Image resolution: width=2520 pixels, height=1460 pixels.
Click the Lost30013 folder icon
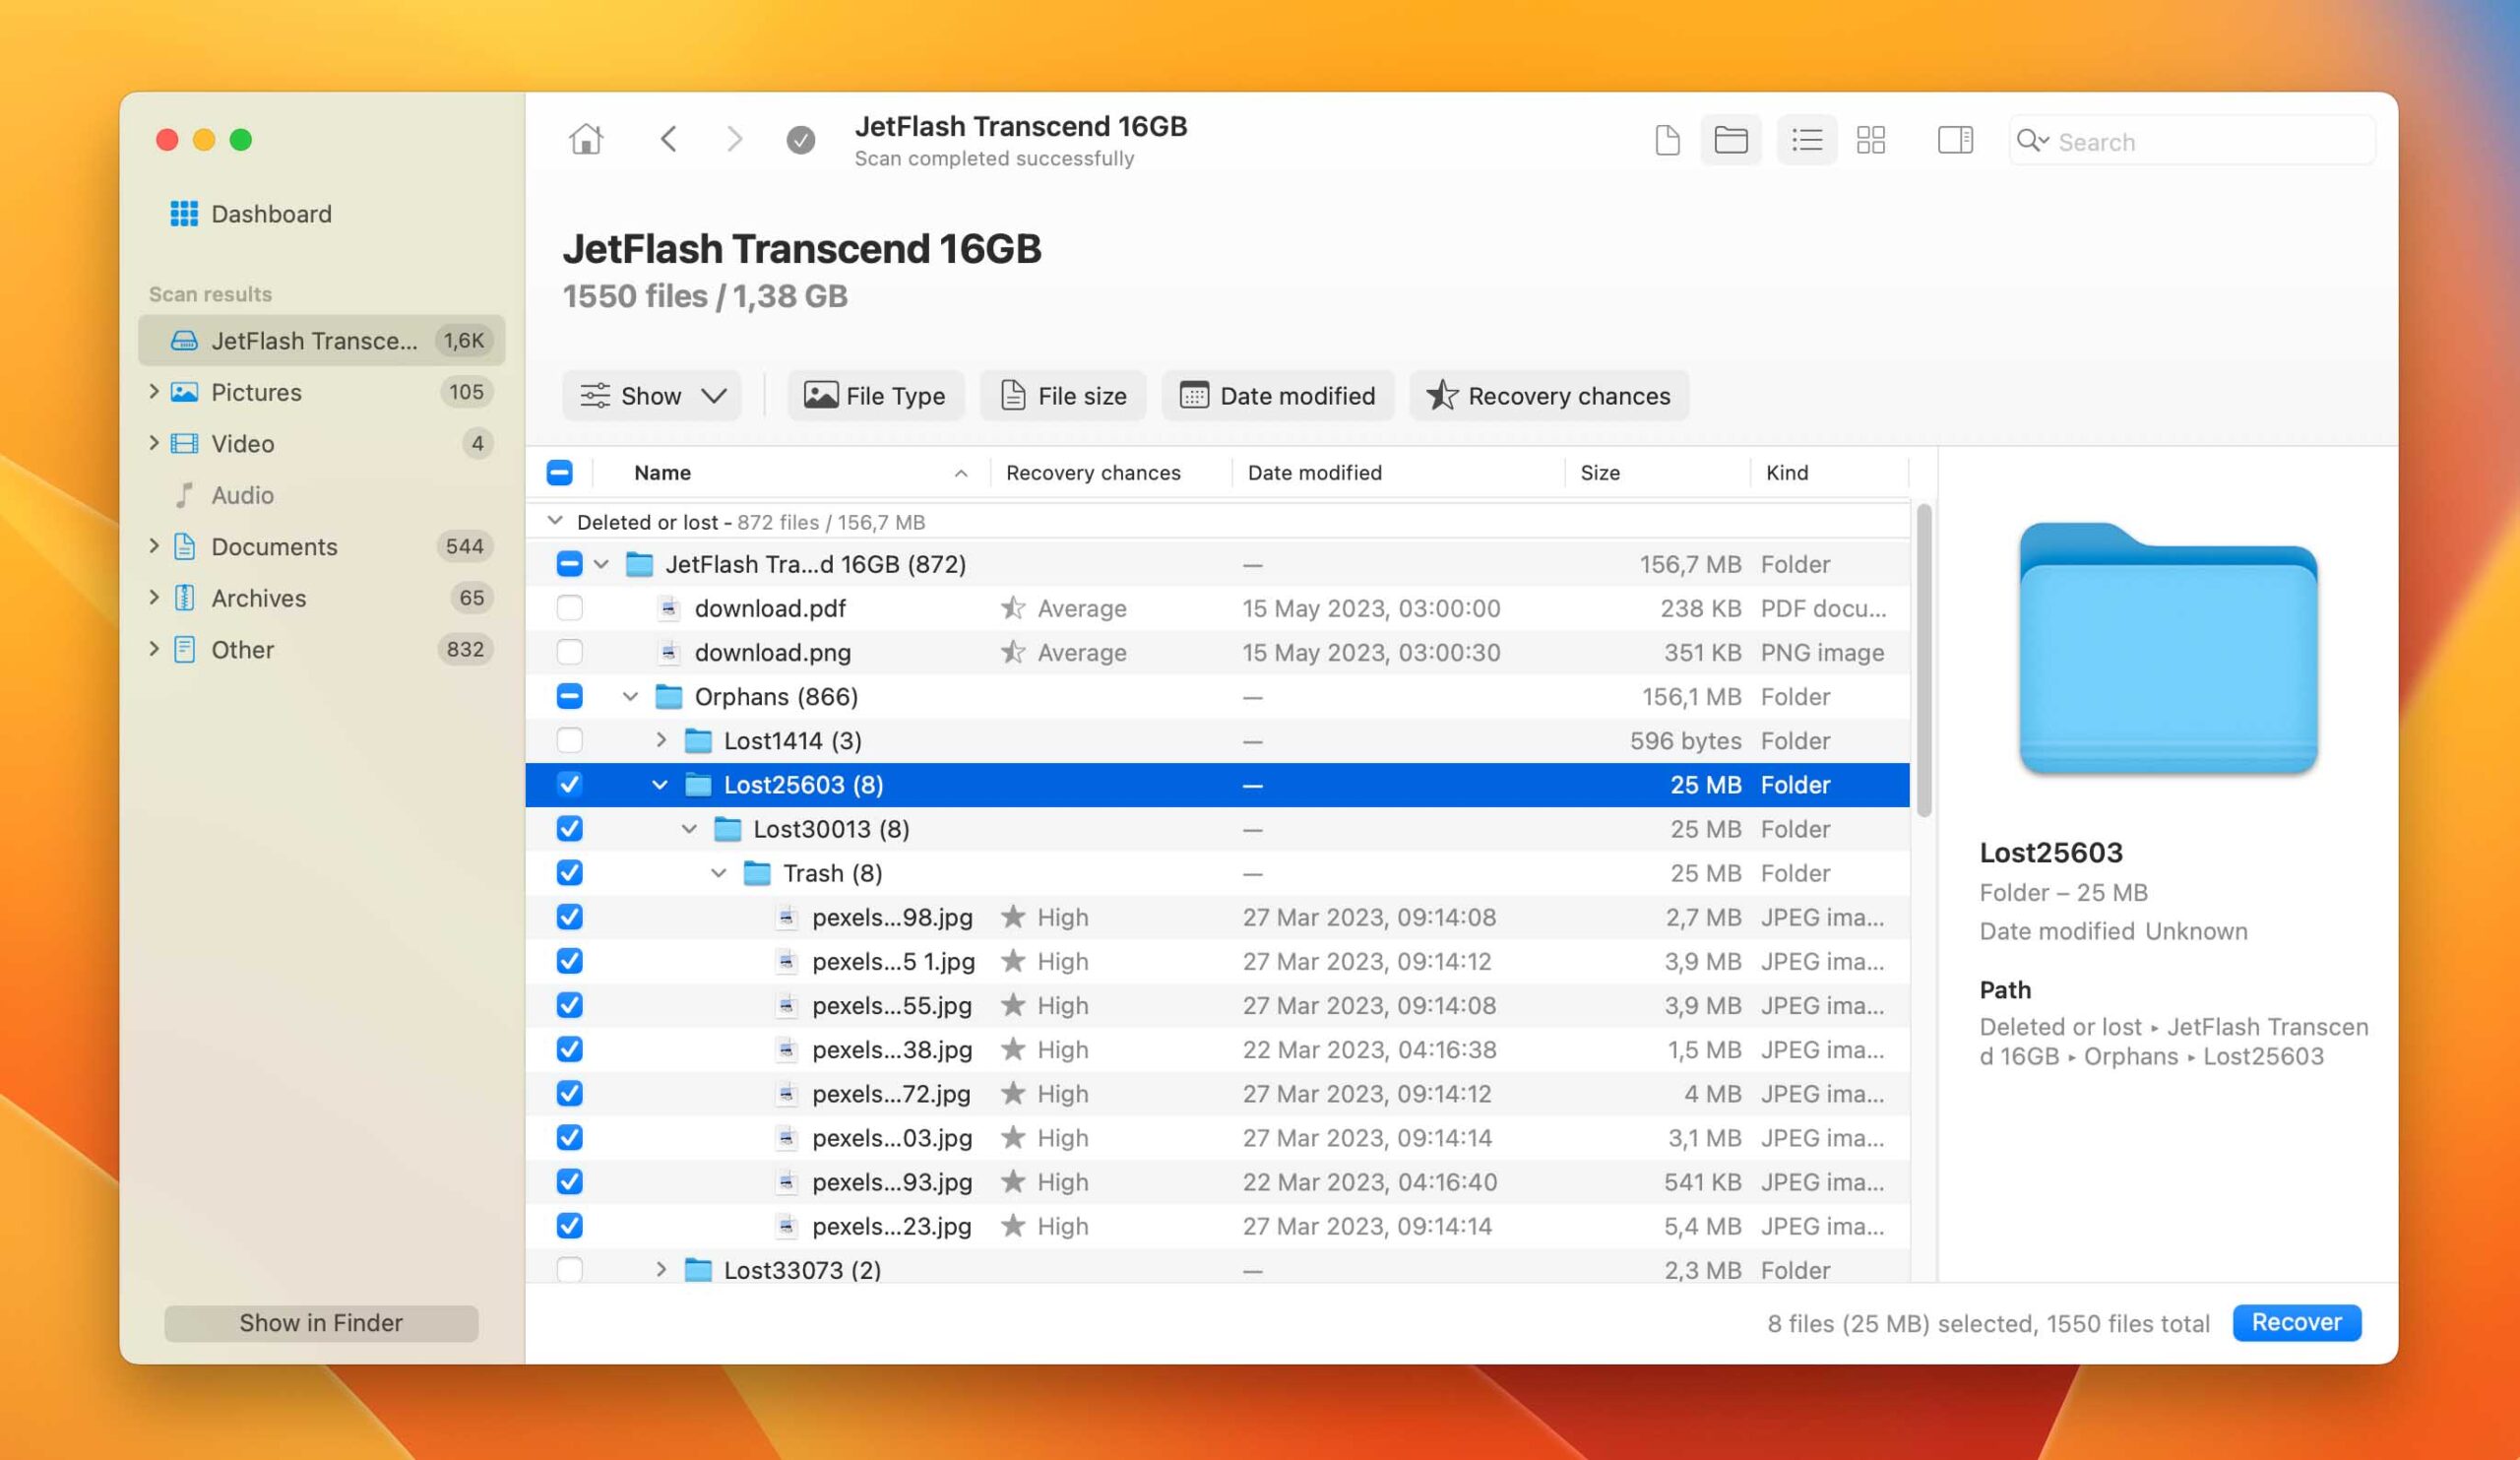[x=727, y=829]
